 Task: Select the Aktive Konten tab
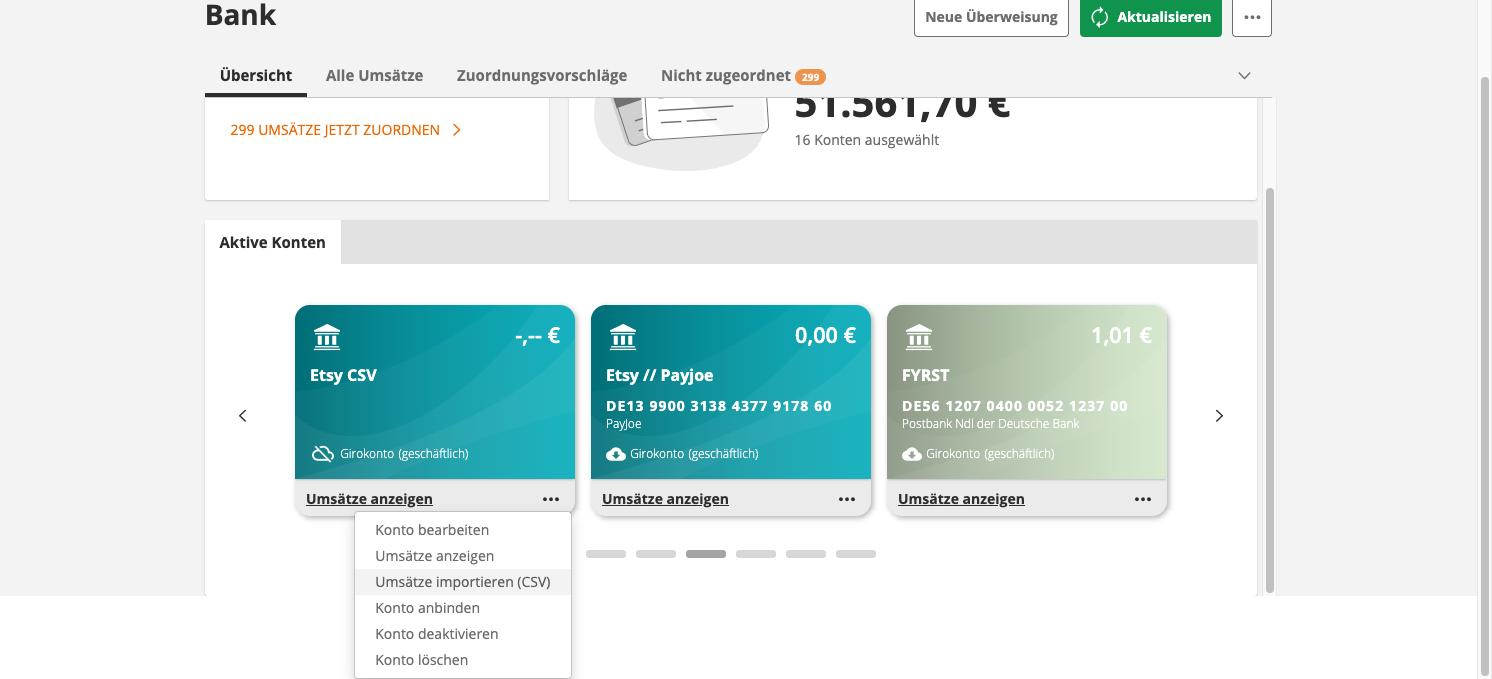273,242
